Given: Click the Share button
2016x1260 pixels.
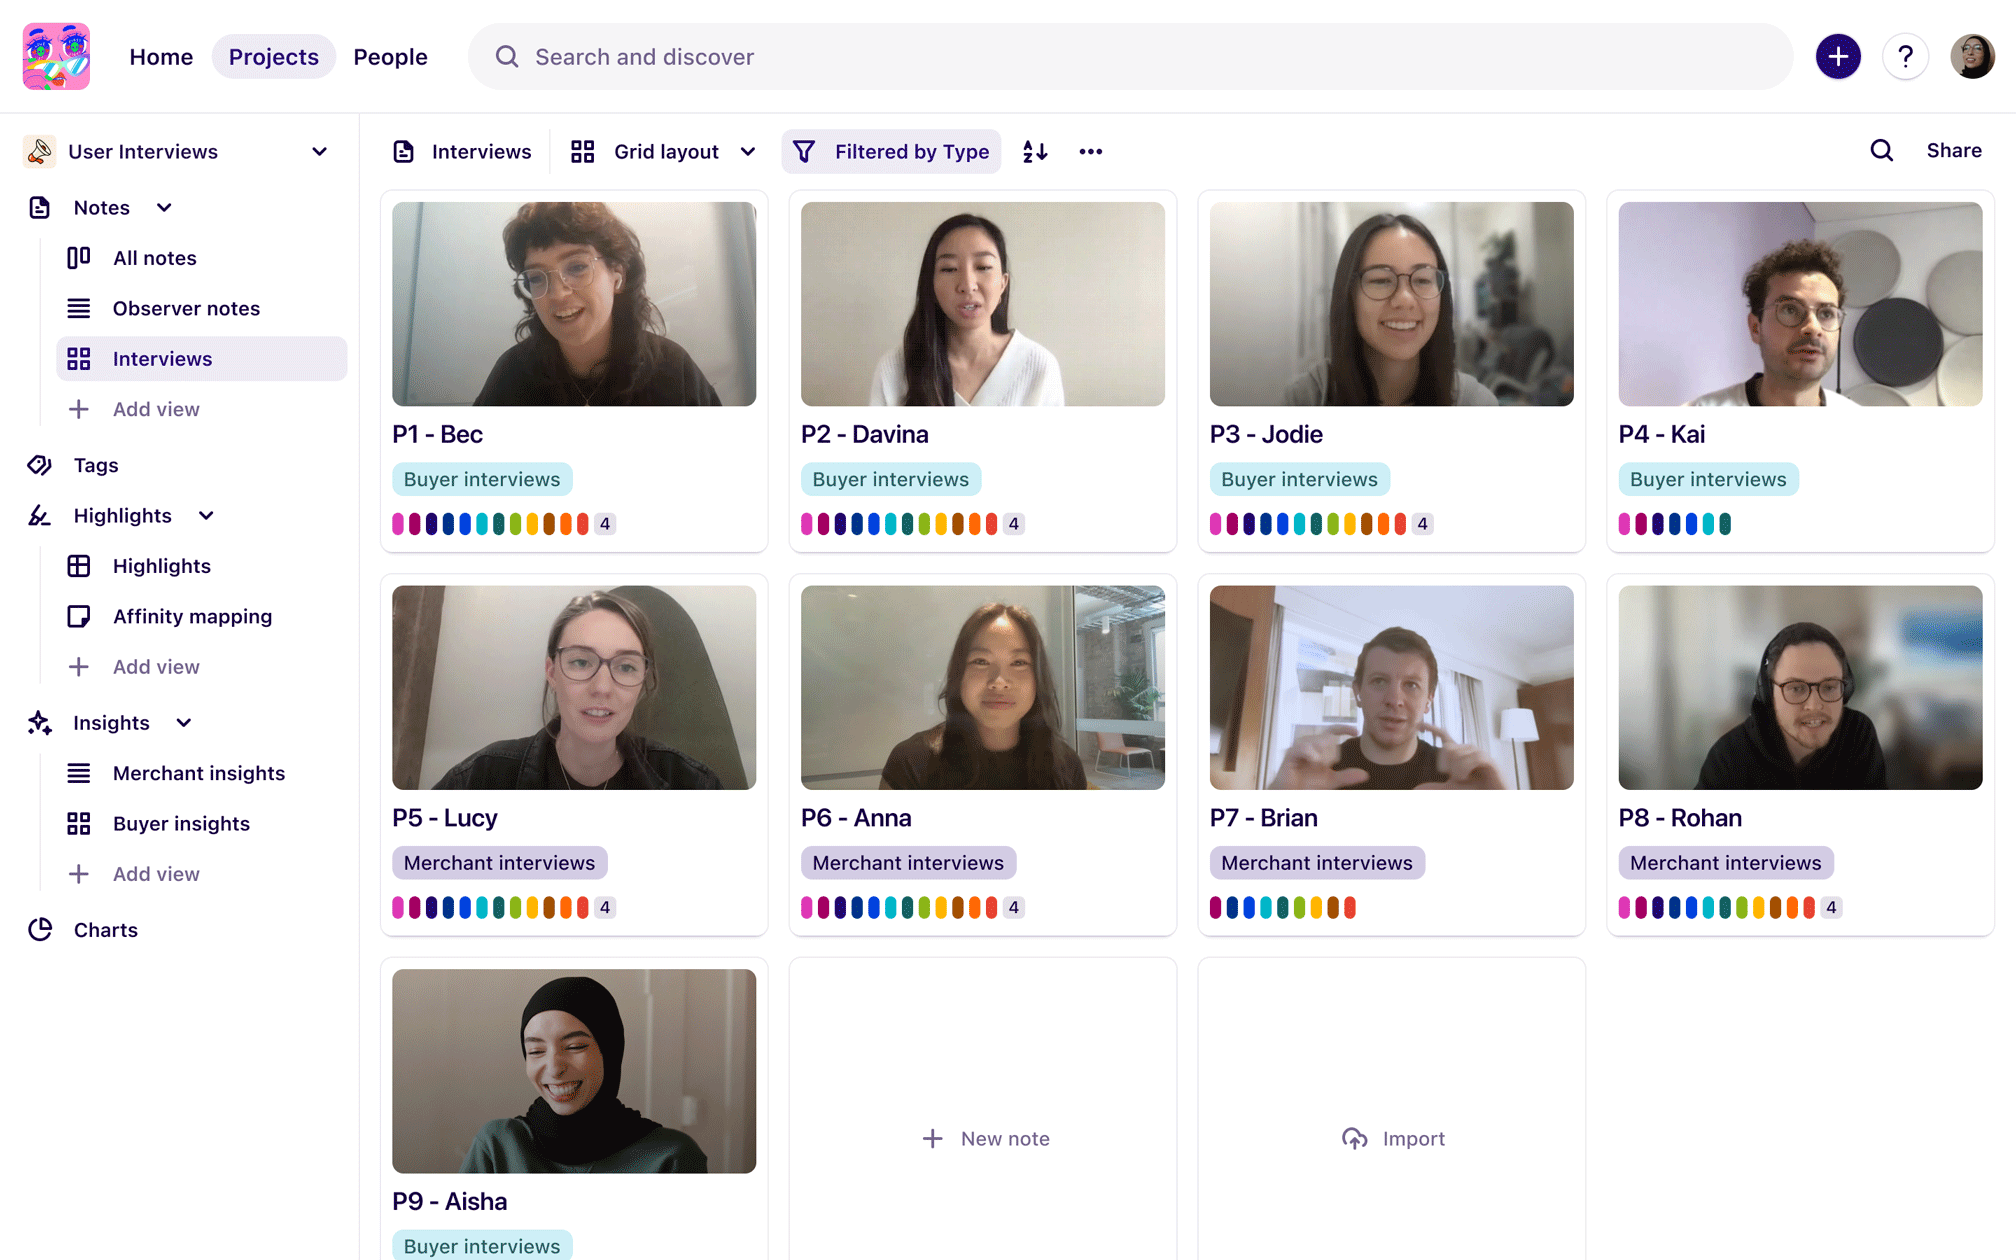Looking at the screenshot, I should pyautogui.click(x=1953, y=151).
